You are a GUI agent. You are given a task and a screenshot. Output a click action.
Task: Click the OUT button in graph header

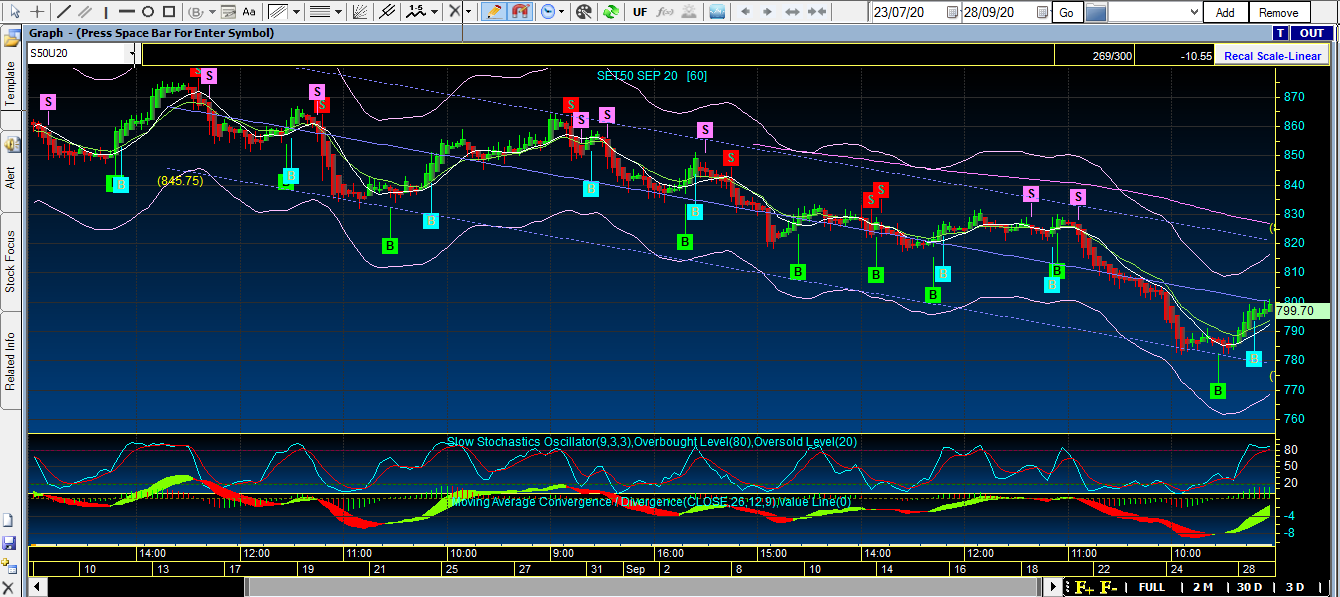(1312, 33)
